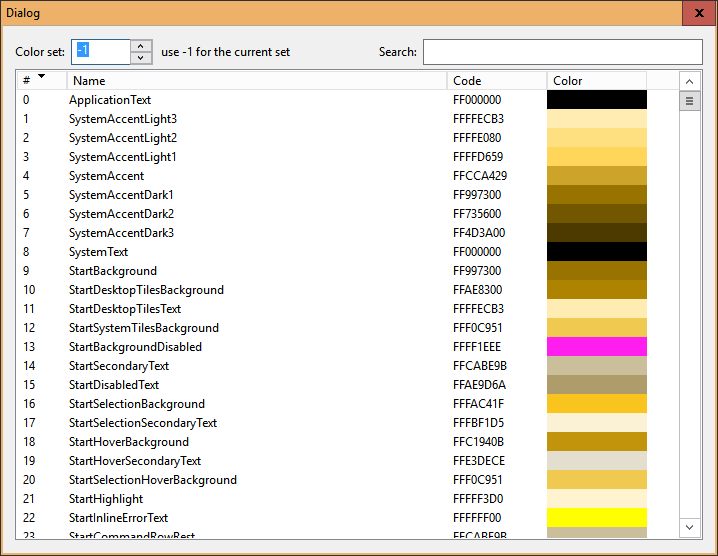Click the code FF4D3A00
The image size is (718, 556).
(479, 233)
